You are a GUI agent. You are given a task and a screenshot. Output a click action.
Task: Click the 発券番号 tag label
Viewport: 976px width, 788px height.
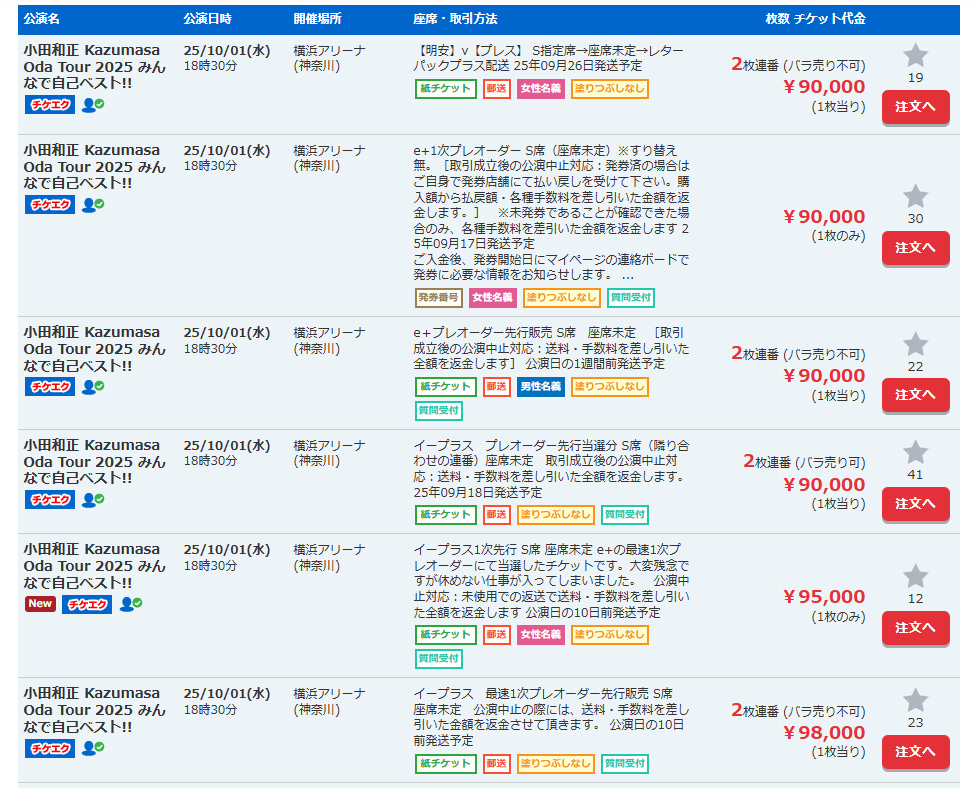(x=439, y=297)
